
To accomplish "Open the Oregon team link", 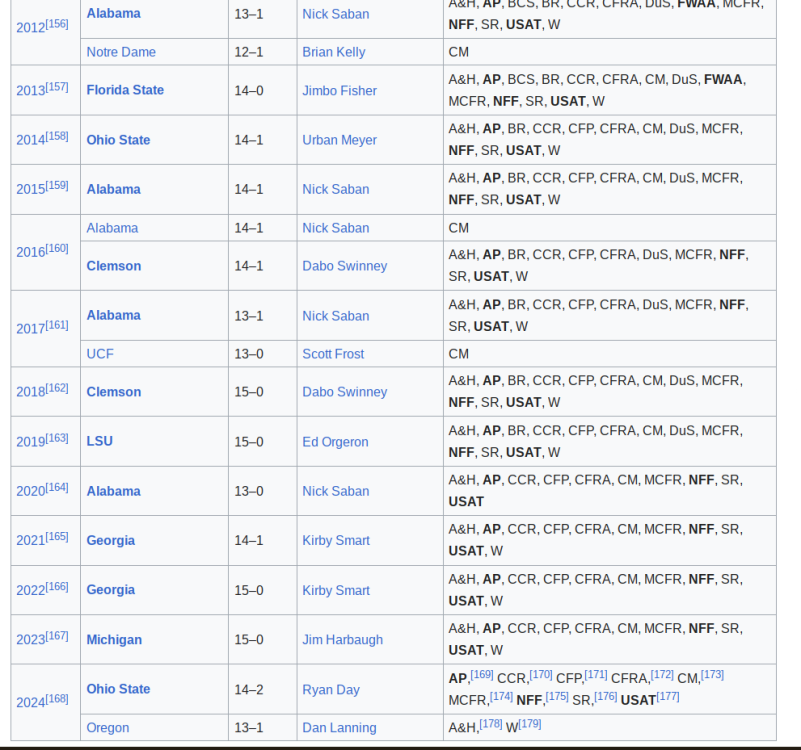I will click(107, 728).
